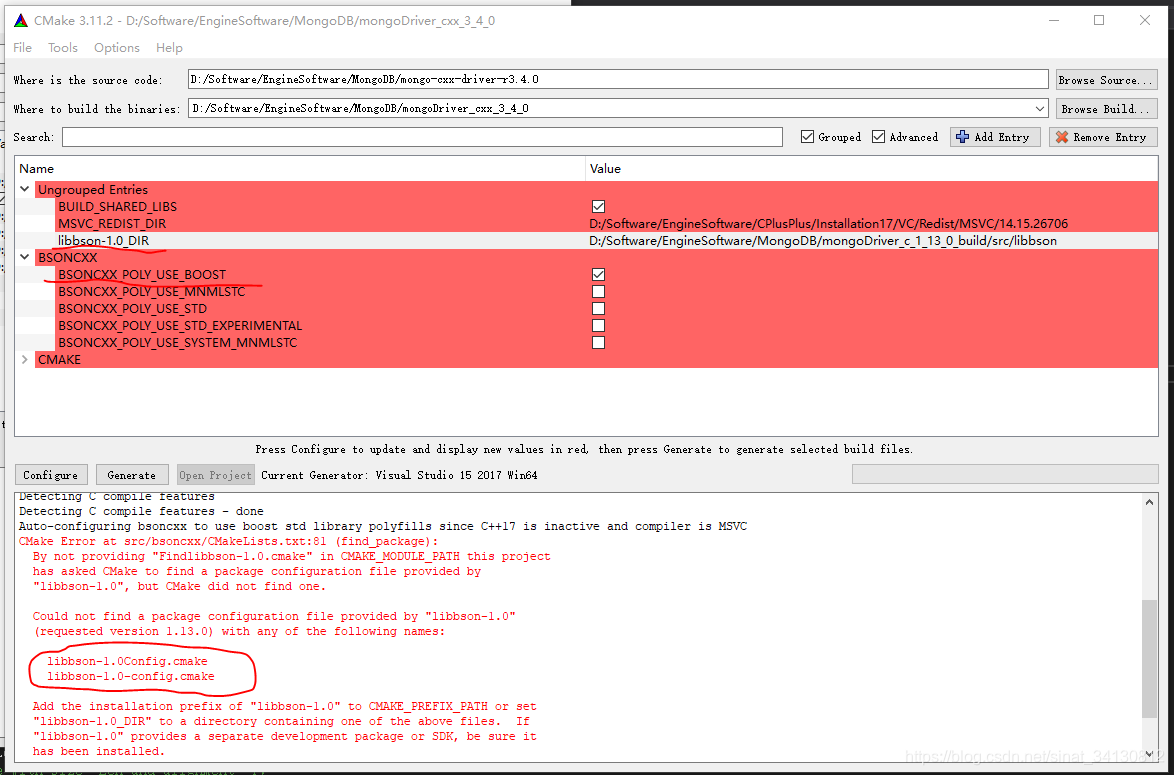This screenshot has height=775, width=1174.
Task: Expand the CMAKE group
Action: 25,359
